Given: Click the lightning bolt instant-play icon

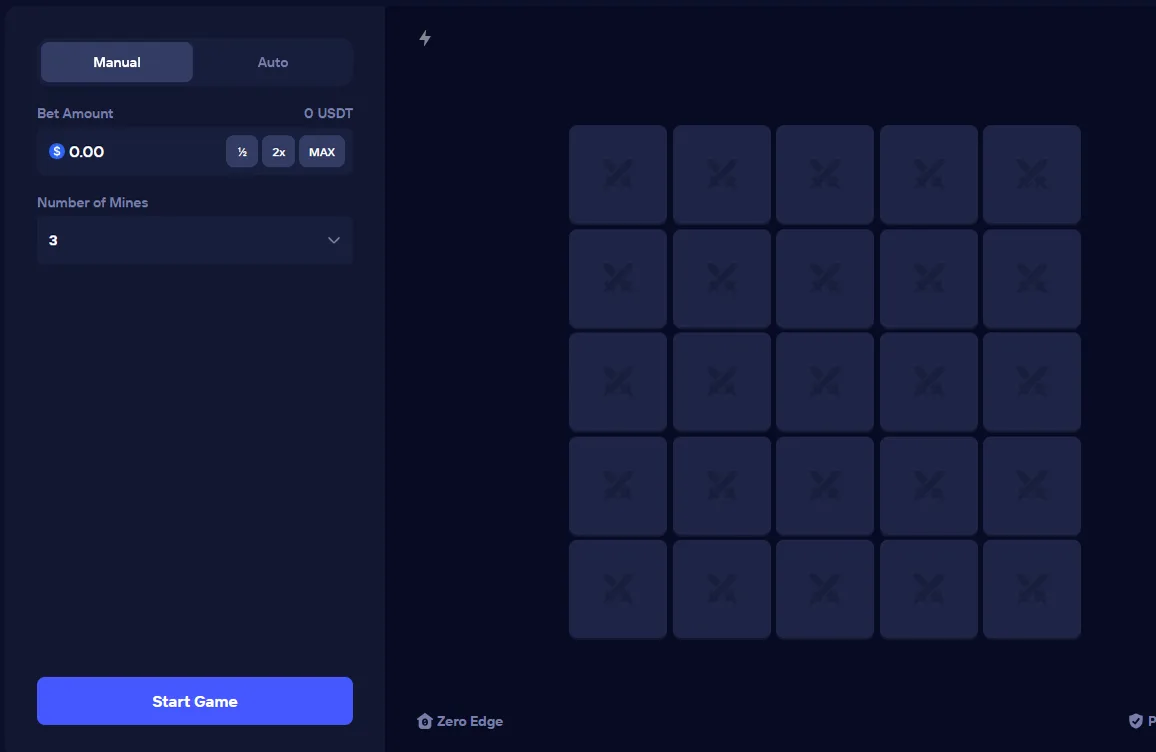Looking at the screenshot, I should coord(425,38).
